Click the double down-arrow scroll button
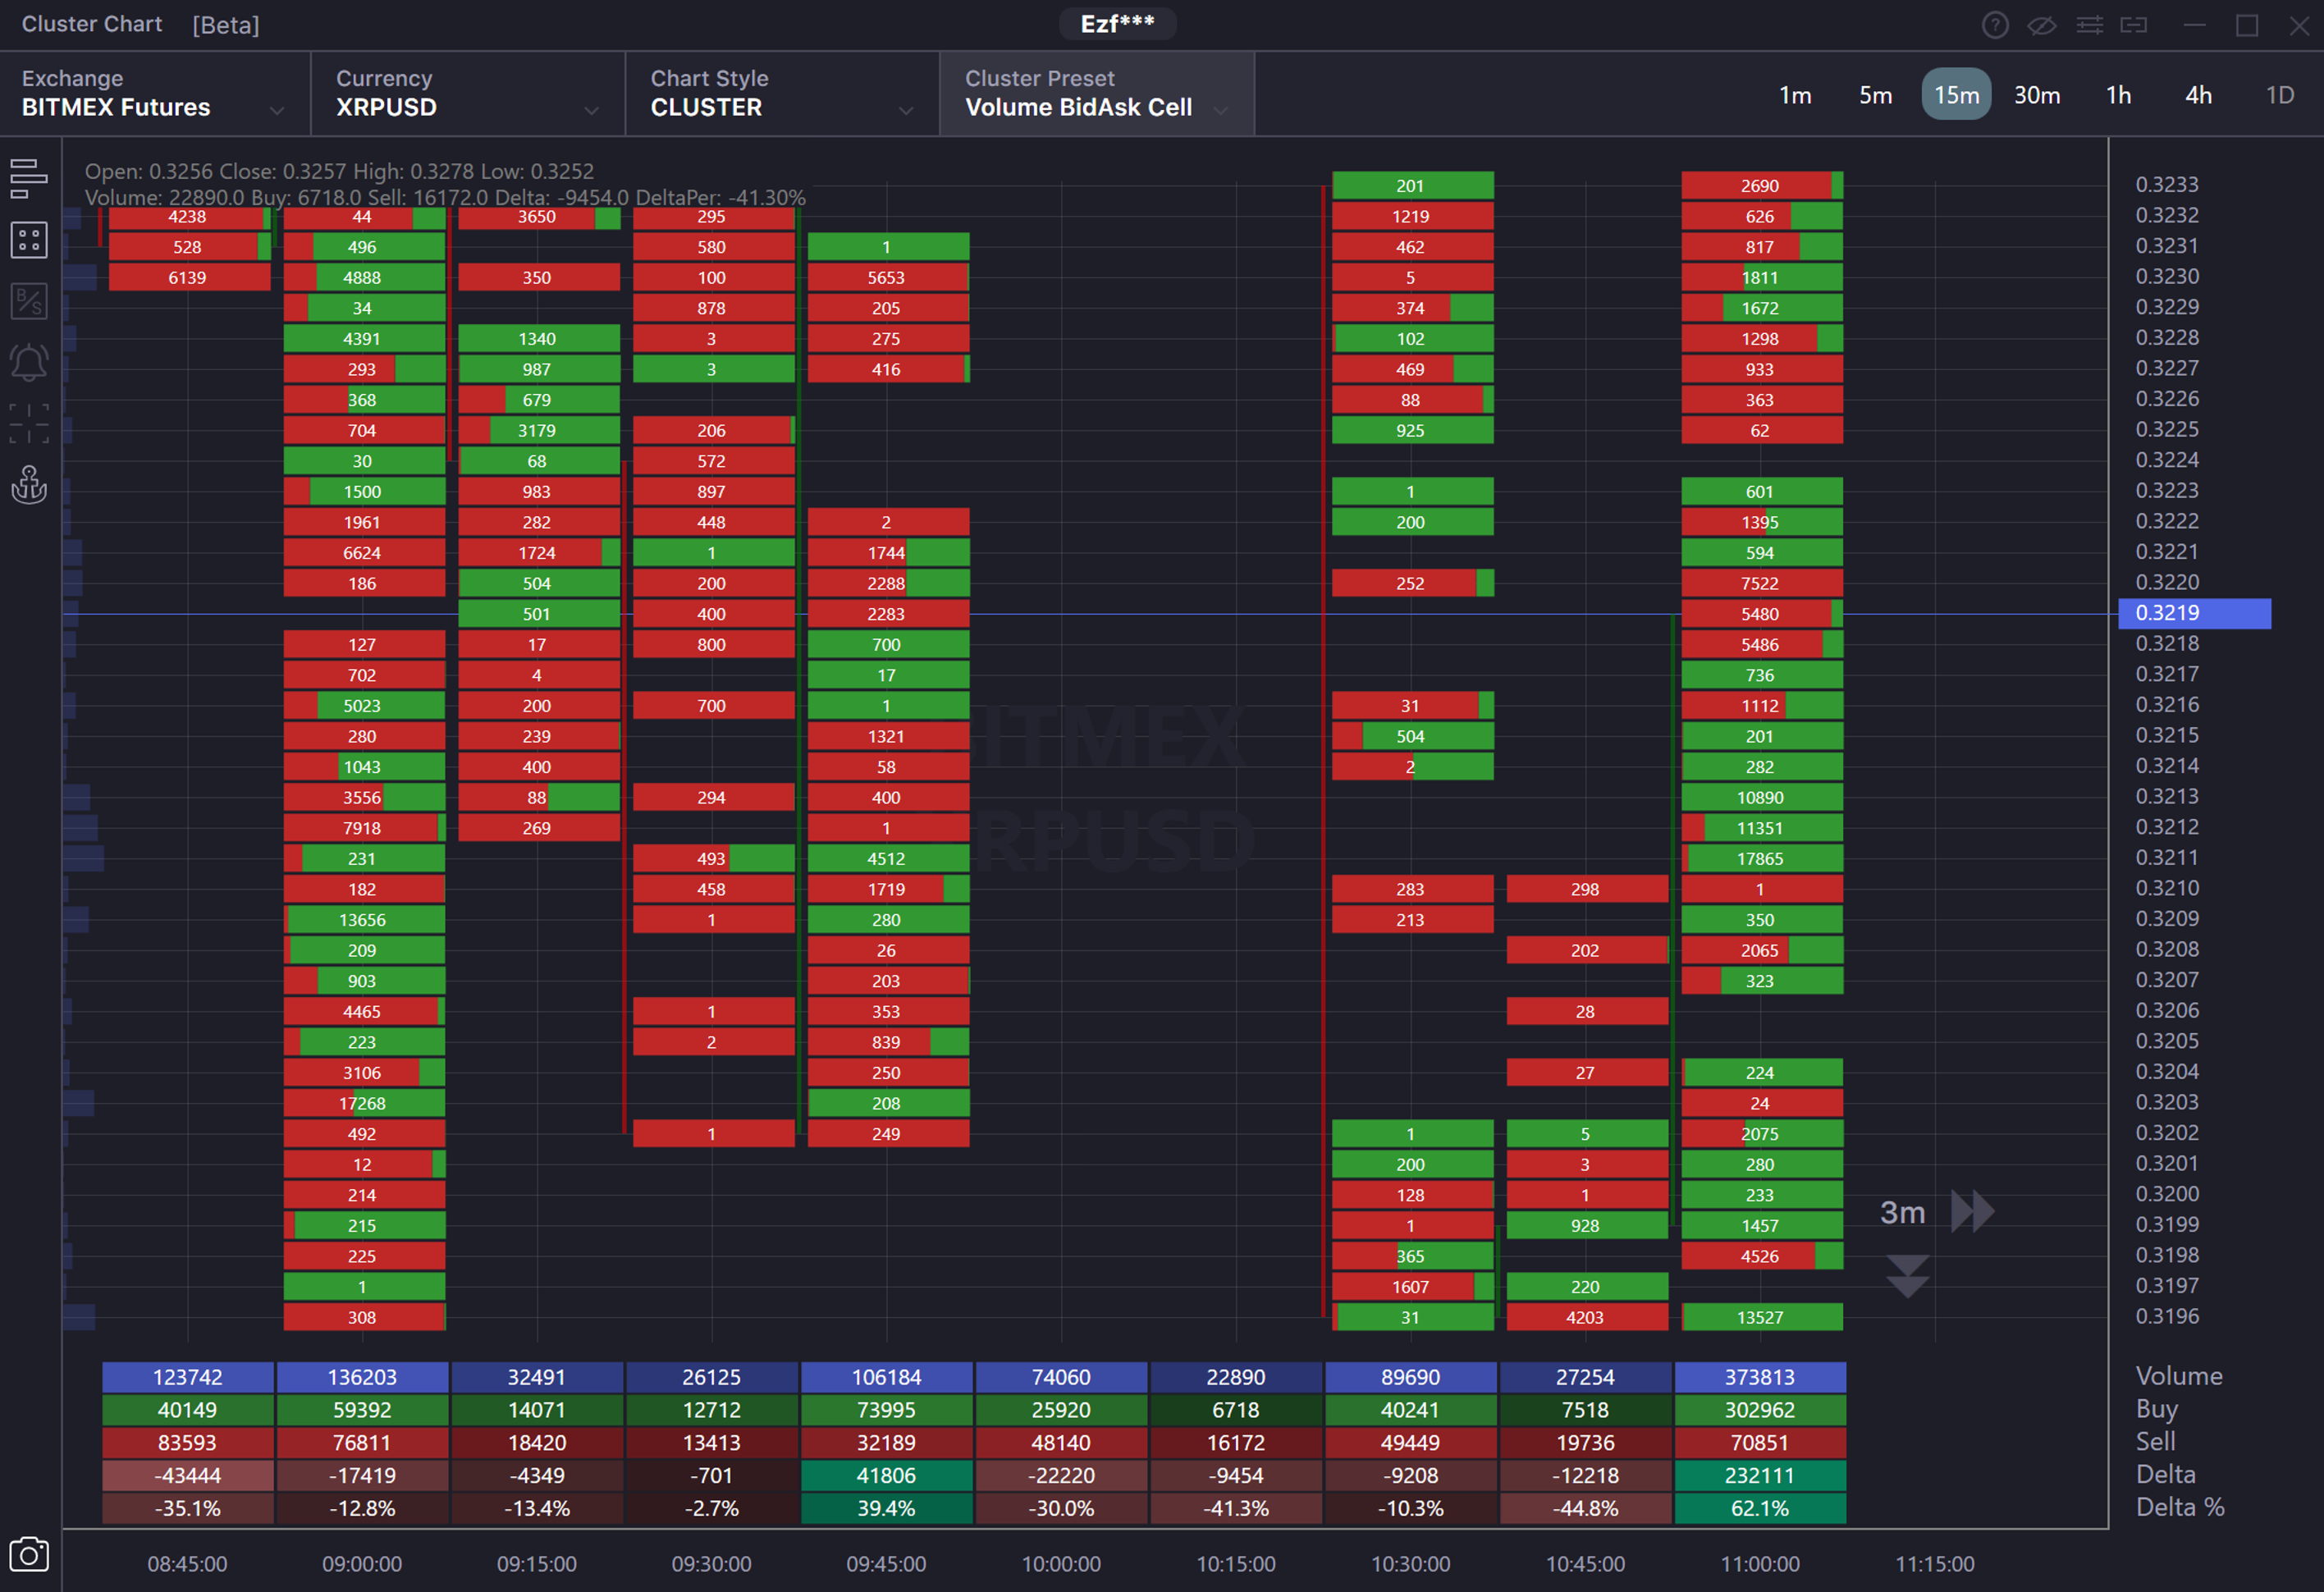This screenshot has height=1592, width=2324. 1907,1276
